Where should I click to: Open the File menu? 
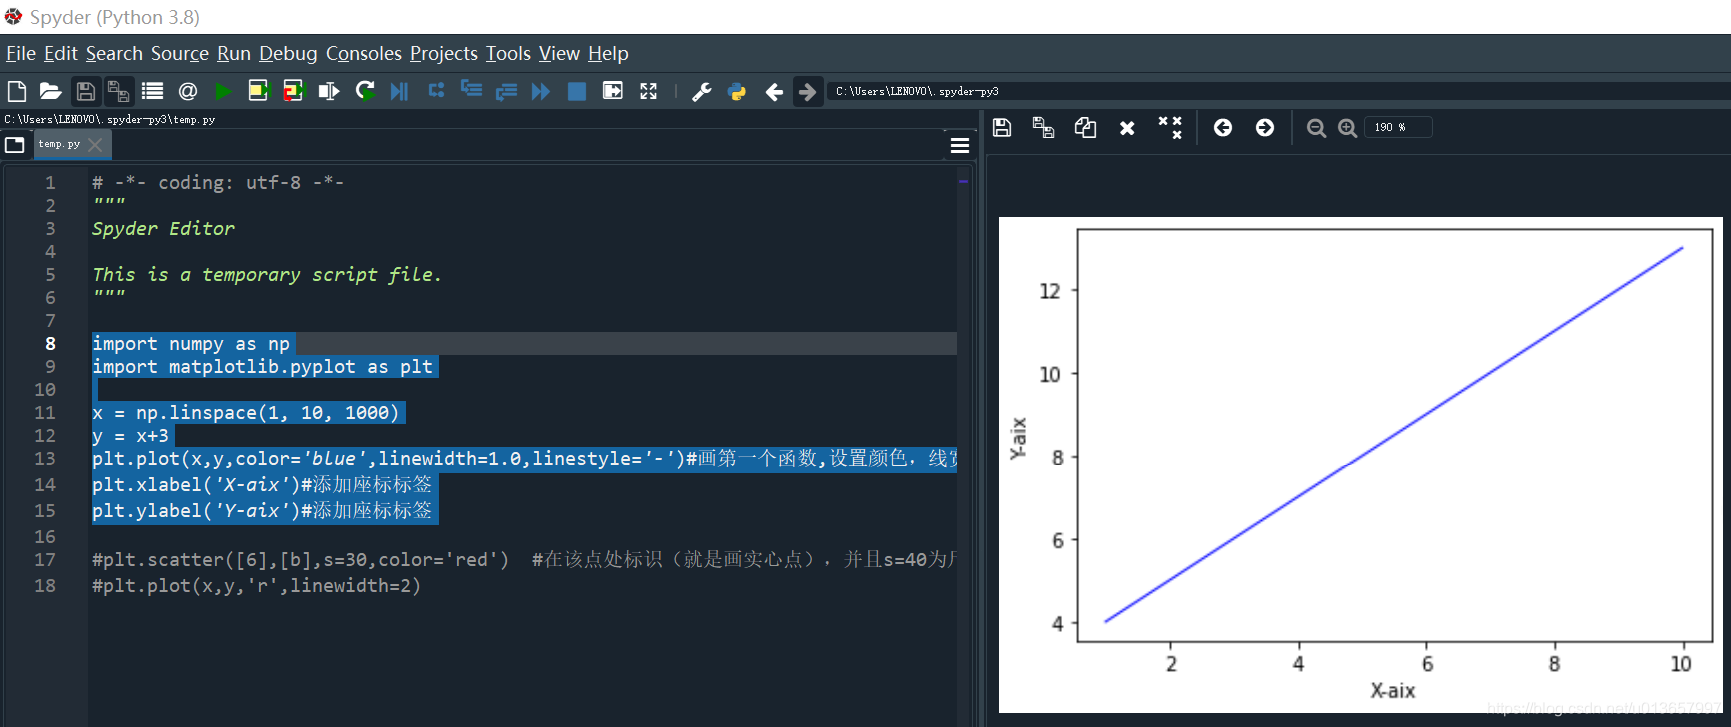(21, 53)
